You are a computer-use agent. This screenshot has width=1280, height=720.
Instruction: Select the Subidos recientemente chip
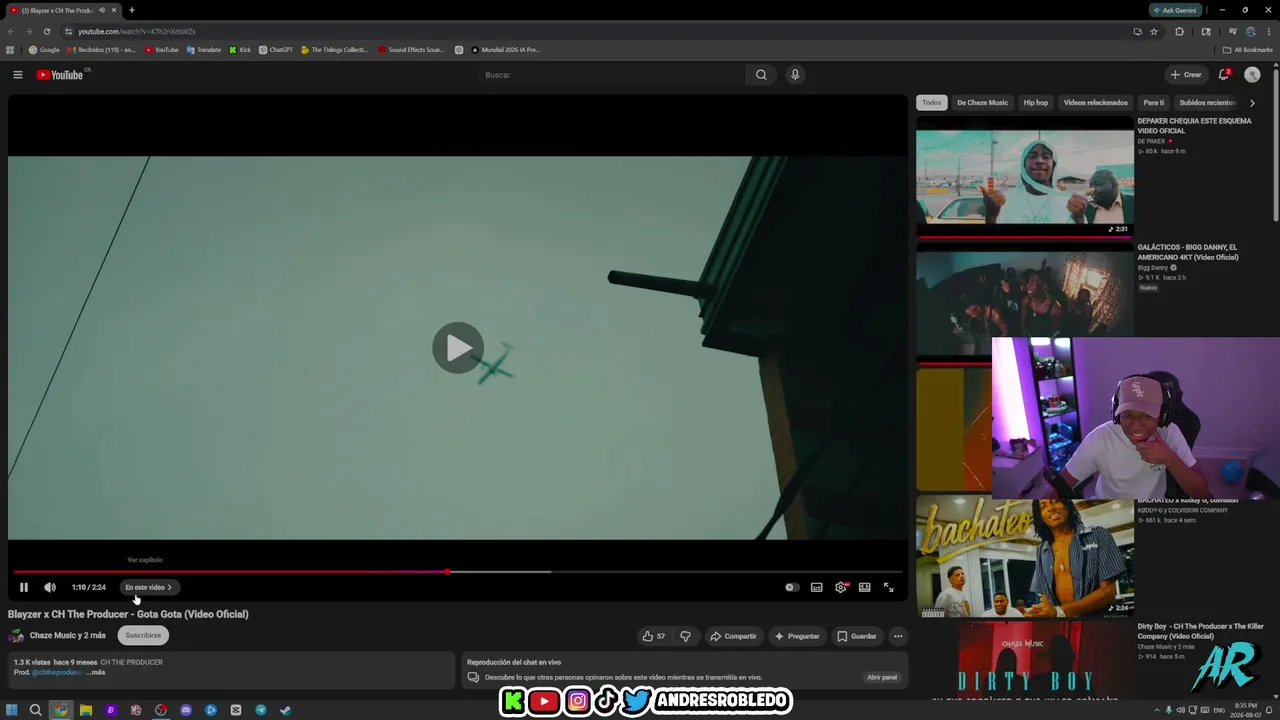click(x=1208, y=103)
